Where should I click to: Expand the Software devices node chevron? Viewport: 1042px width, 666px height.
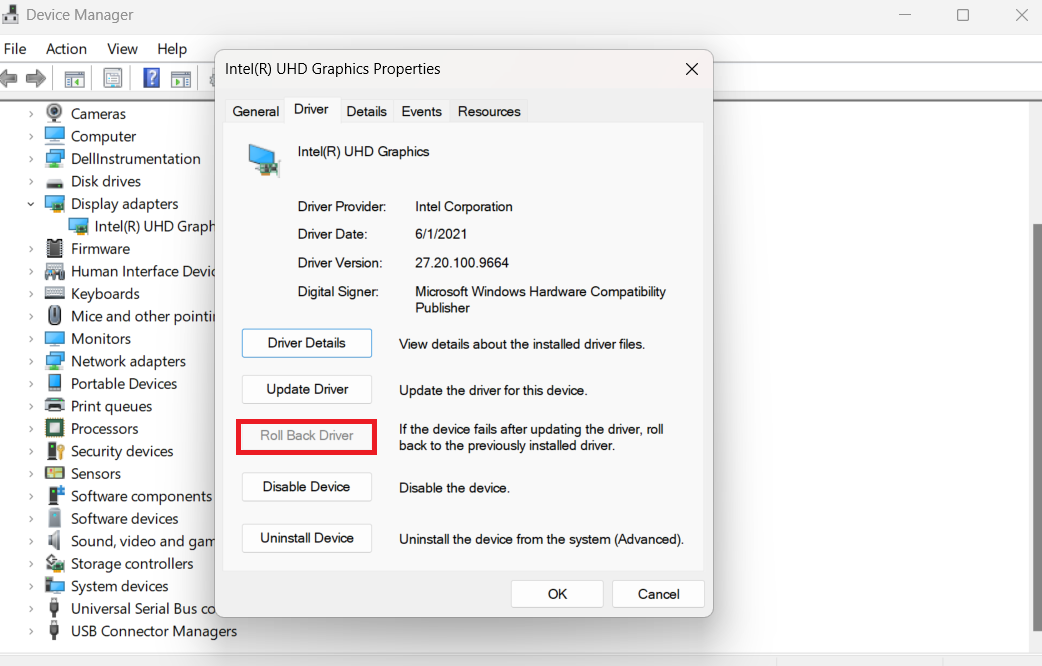coord(31,518)
